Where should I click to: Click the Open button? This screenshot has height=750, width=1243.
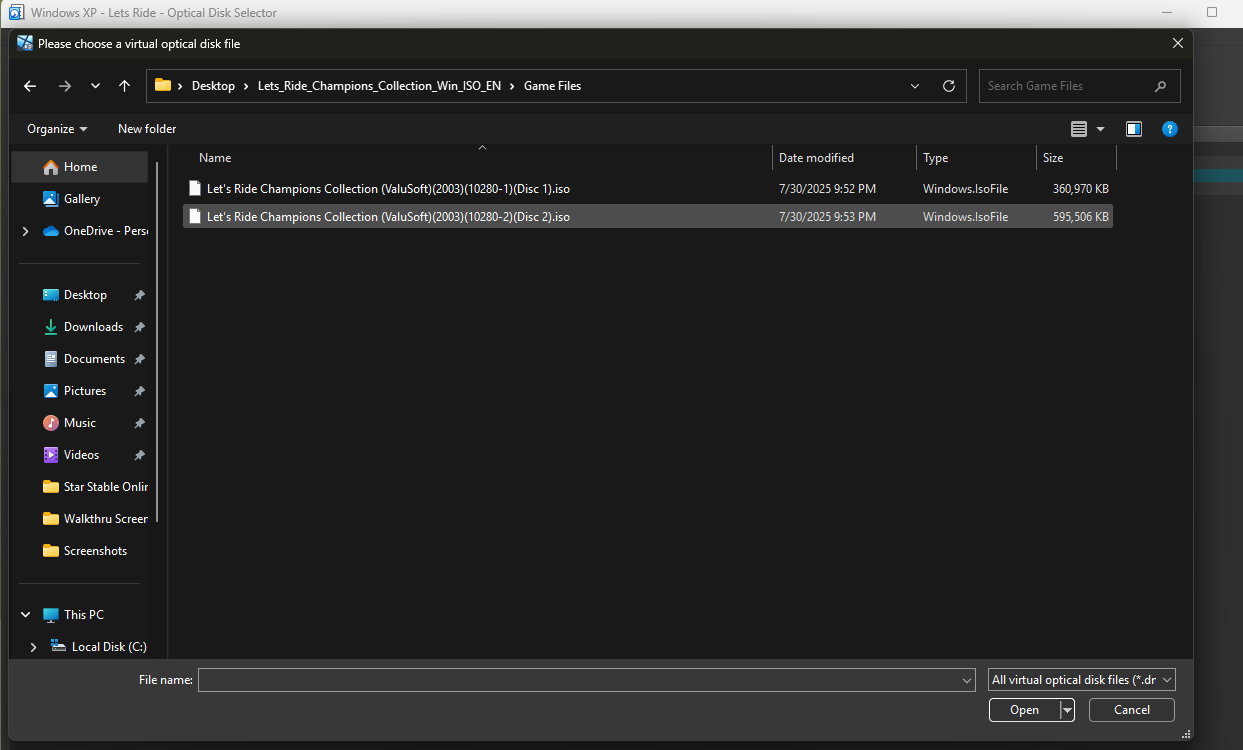tap(1024, 710)
